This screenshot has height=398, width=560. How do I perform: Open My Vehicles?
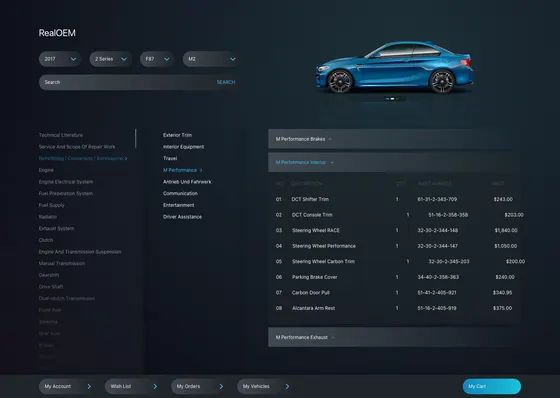[264, 386]
